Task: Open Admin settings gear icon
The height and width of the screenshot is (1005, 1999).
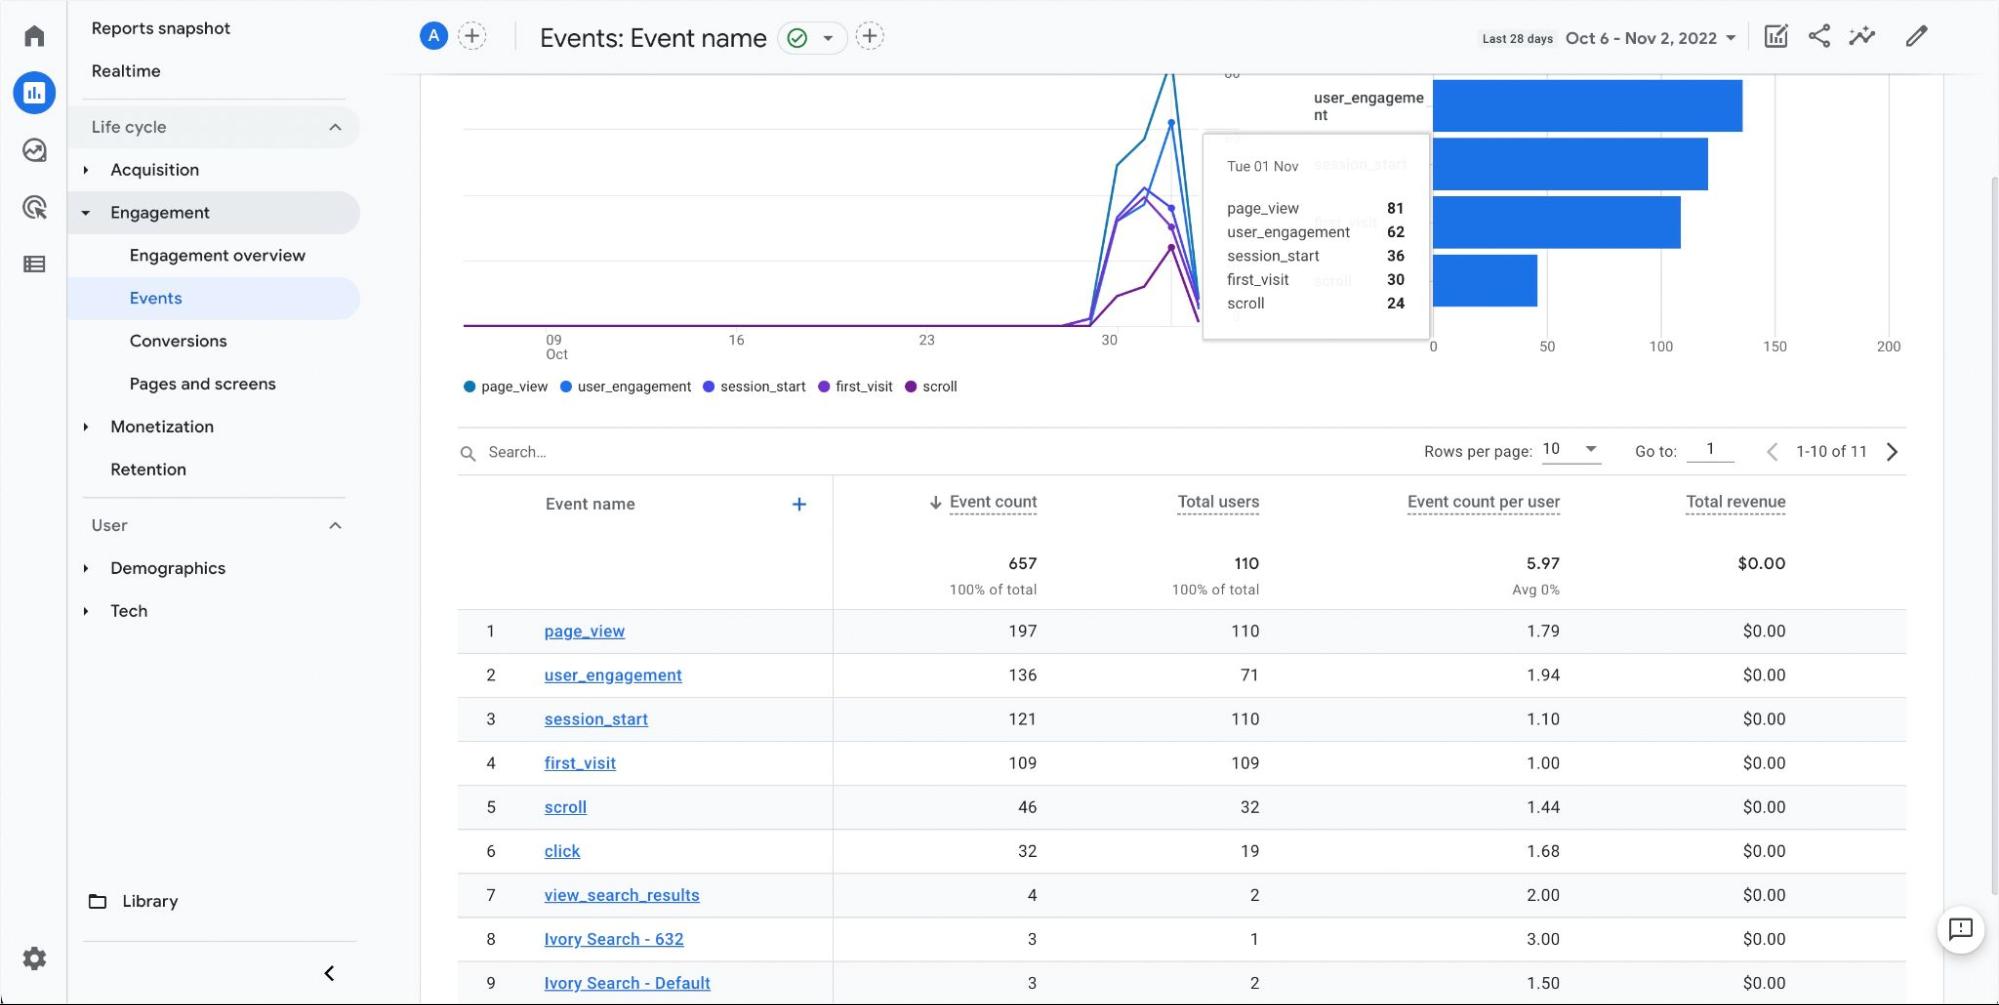Action: pos(34,958)
